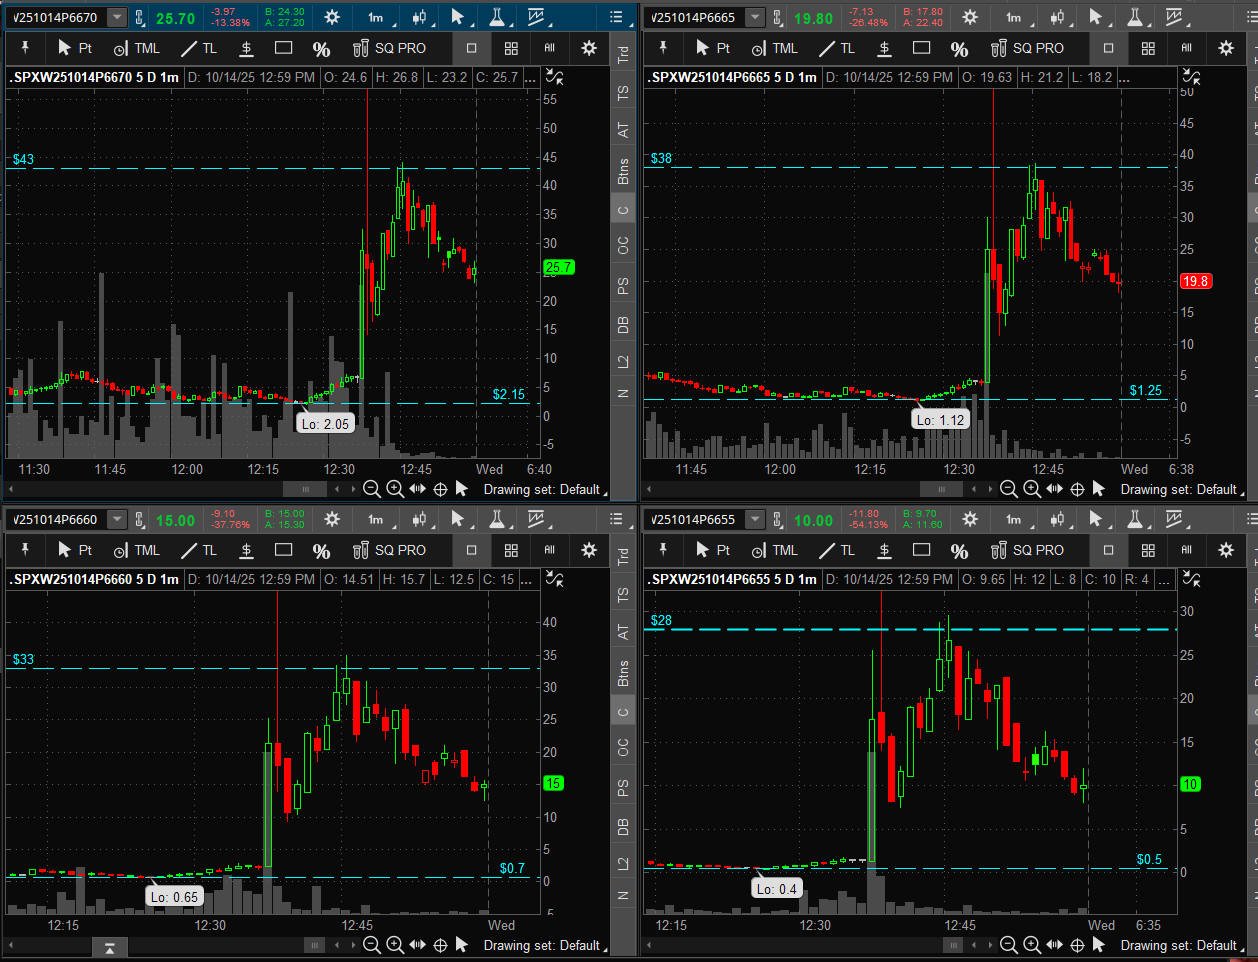Click zoom out magnifier under P6665 chart
1258x962 pixels.
pos(1009,489)
